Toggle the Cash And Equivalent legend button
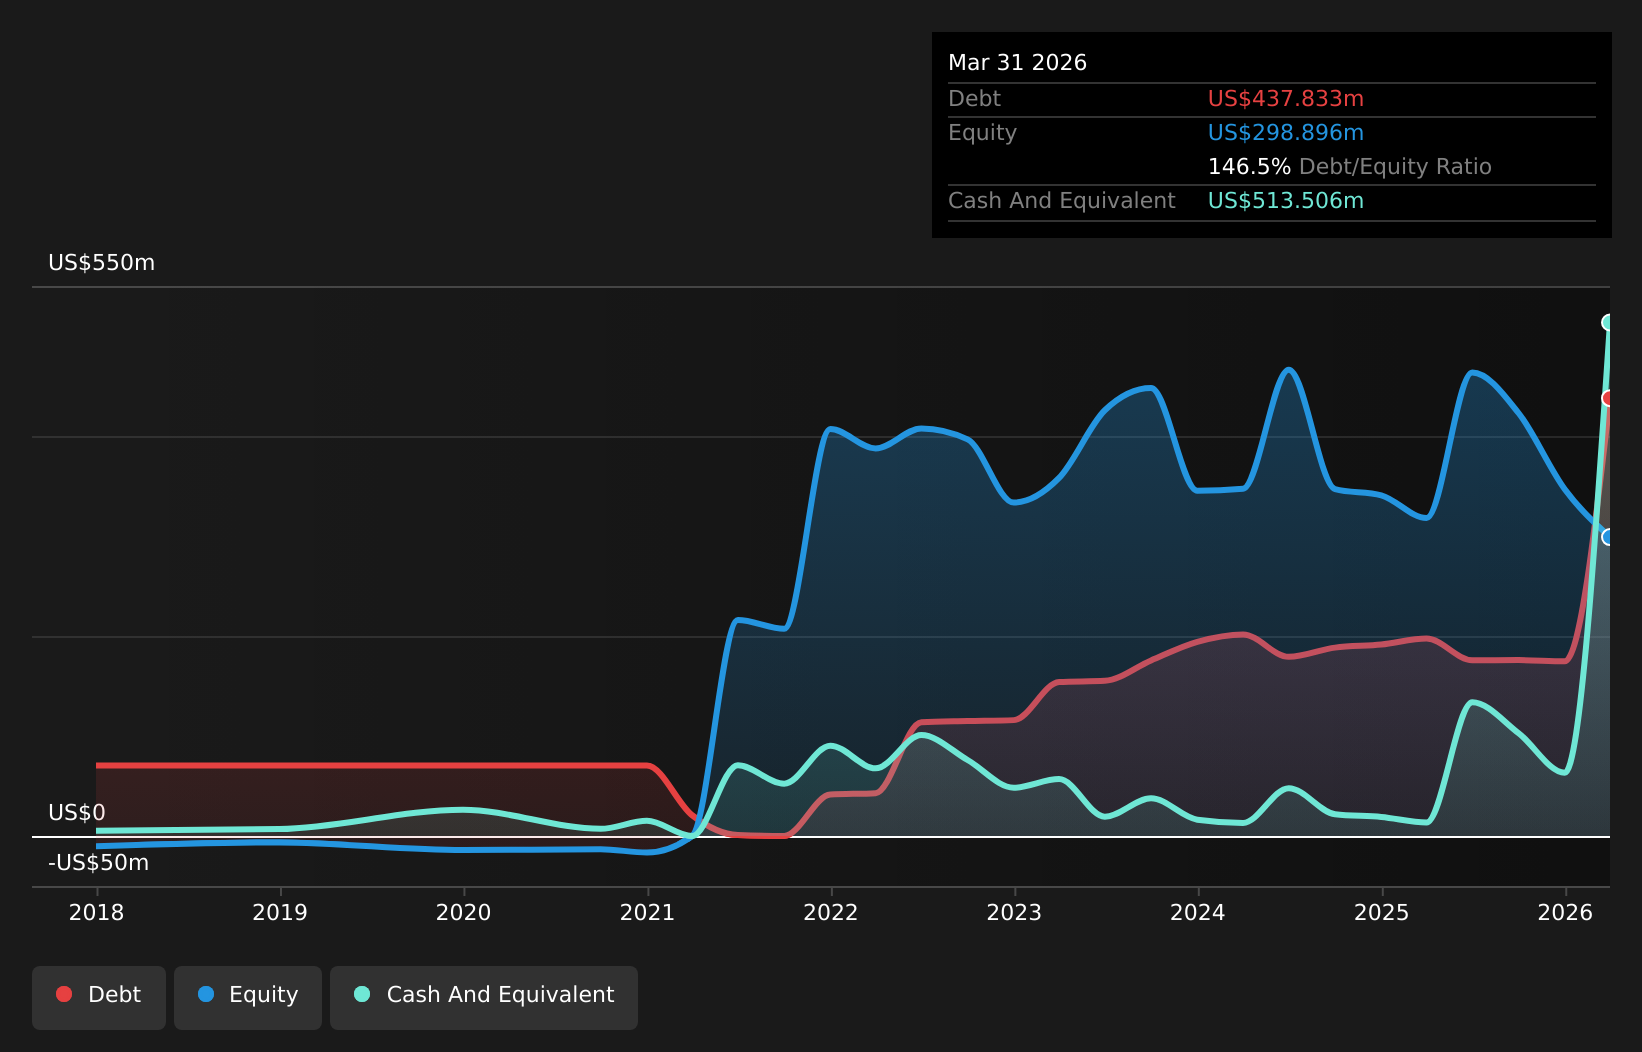The height and width of the screenshot is (1052, 1642). click(484, 997)
